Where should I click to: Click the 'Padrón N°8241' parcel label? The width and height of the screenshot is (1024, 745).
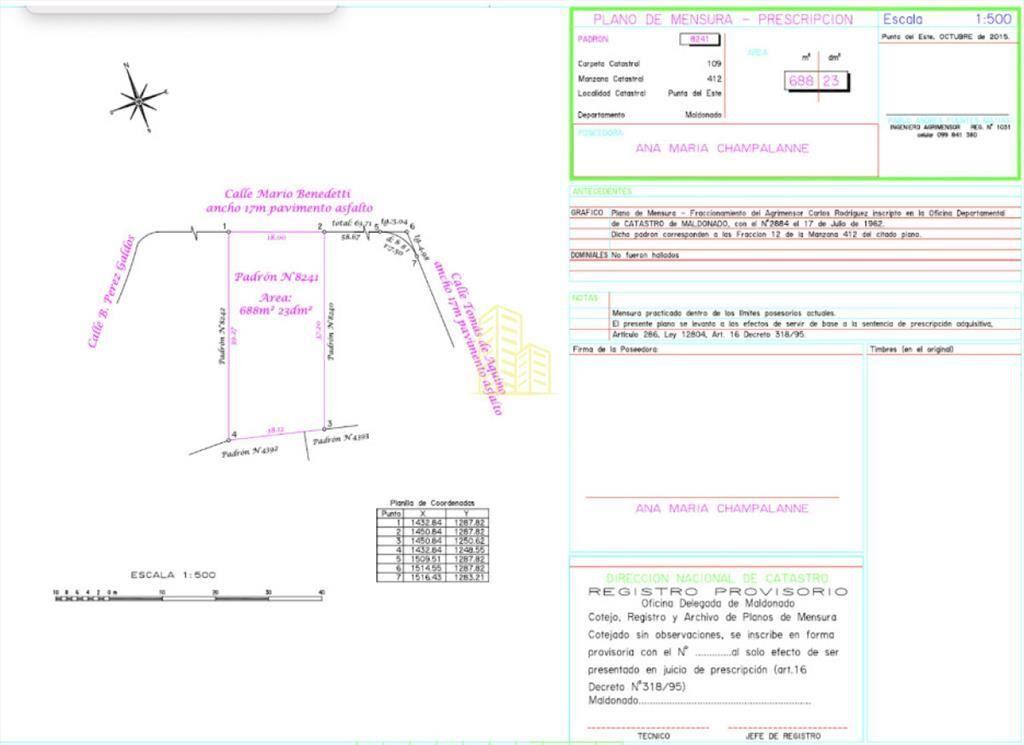click(x=276, y=277)
